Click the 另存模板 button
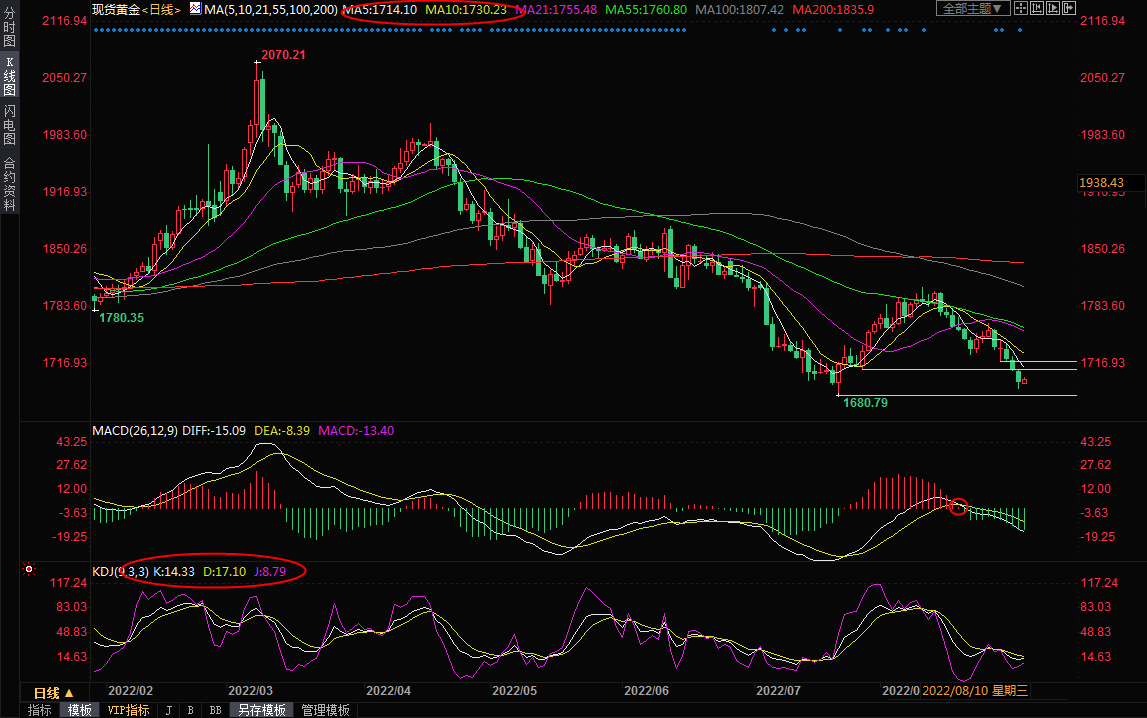 click(262, 710)
